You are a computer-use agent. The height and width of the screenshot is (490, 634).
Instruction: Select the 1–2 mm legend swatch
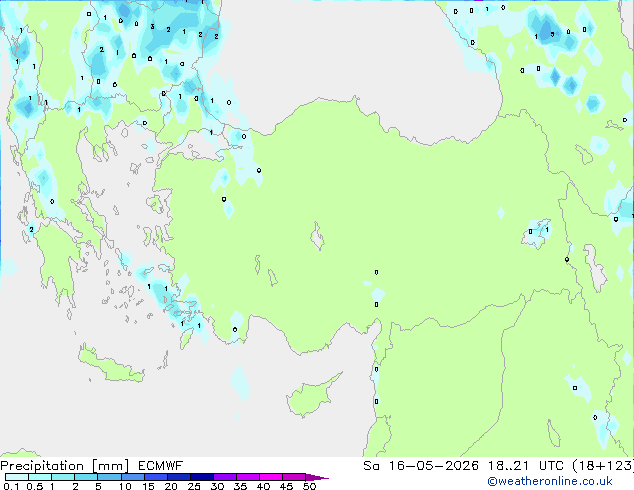63,477
